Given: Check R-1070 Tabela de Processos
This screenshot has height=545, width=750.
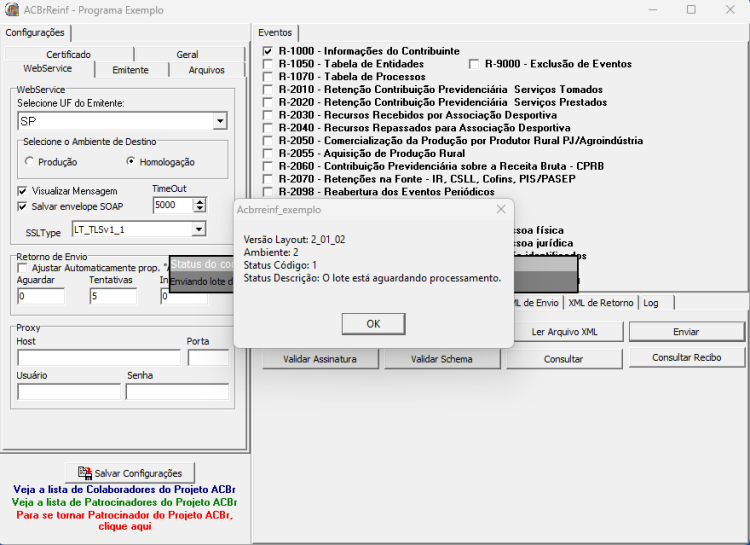Looking at the screenshot, I should 268,77.
